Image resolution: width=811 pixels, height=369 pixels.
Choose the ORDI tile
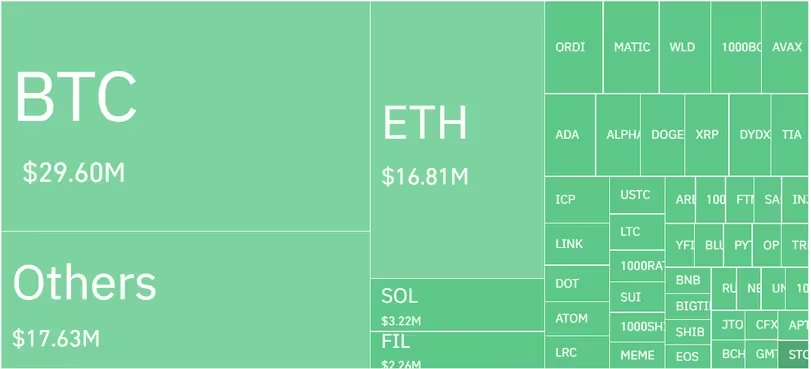(x=573, y=47)
